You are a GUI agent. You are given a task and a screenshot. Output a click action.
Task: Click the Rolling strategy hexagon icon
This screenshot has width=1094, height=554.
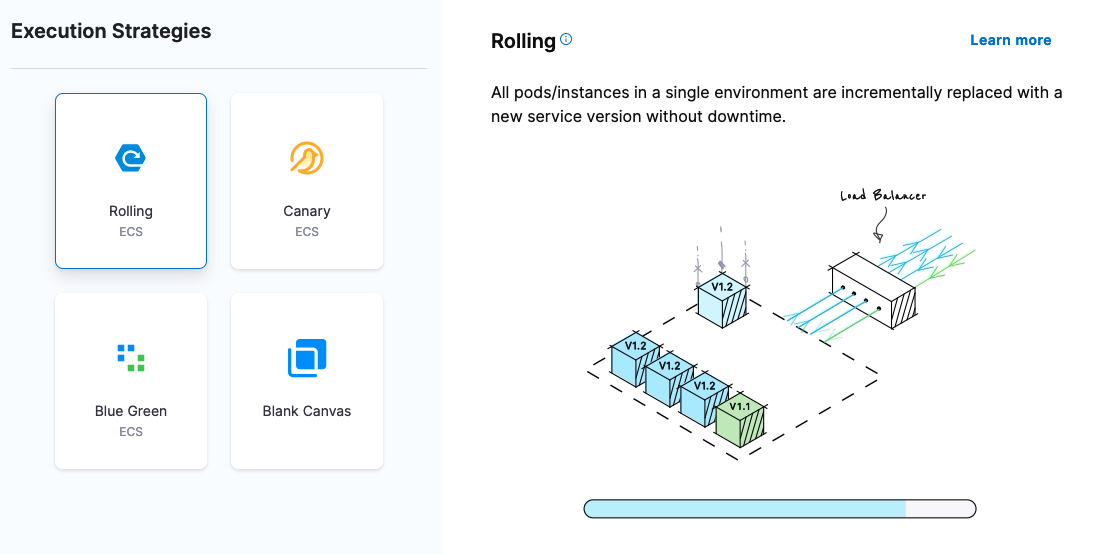[x=131, y=158]
